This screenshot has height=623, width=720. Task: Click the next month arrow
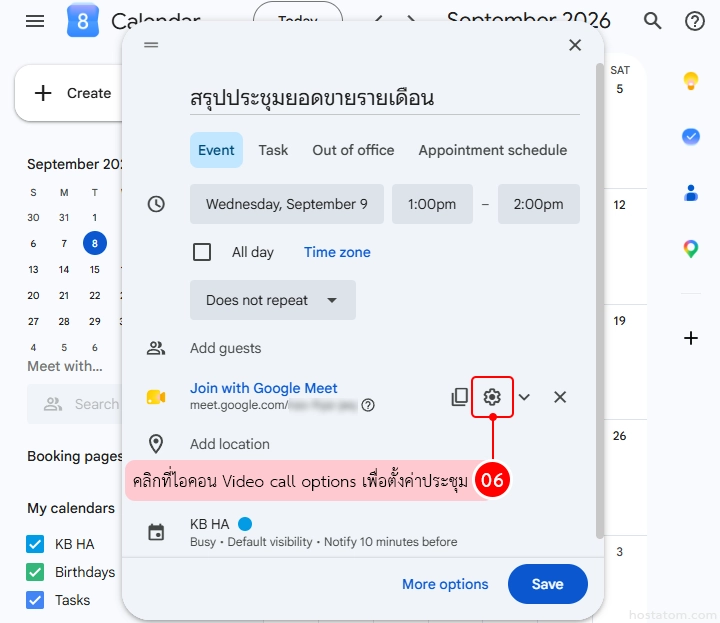(411, 20)
